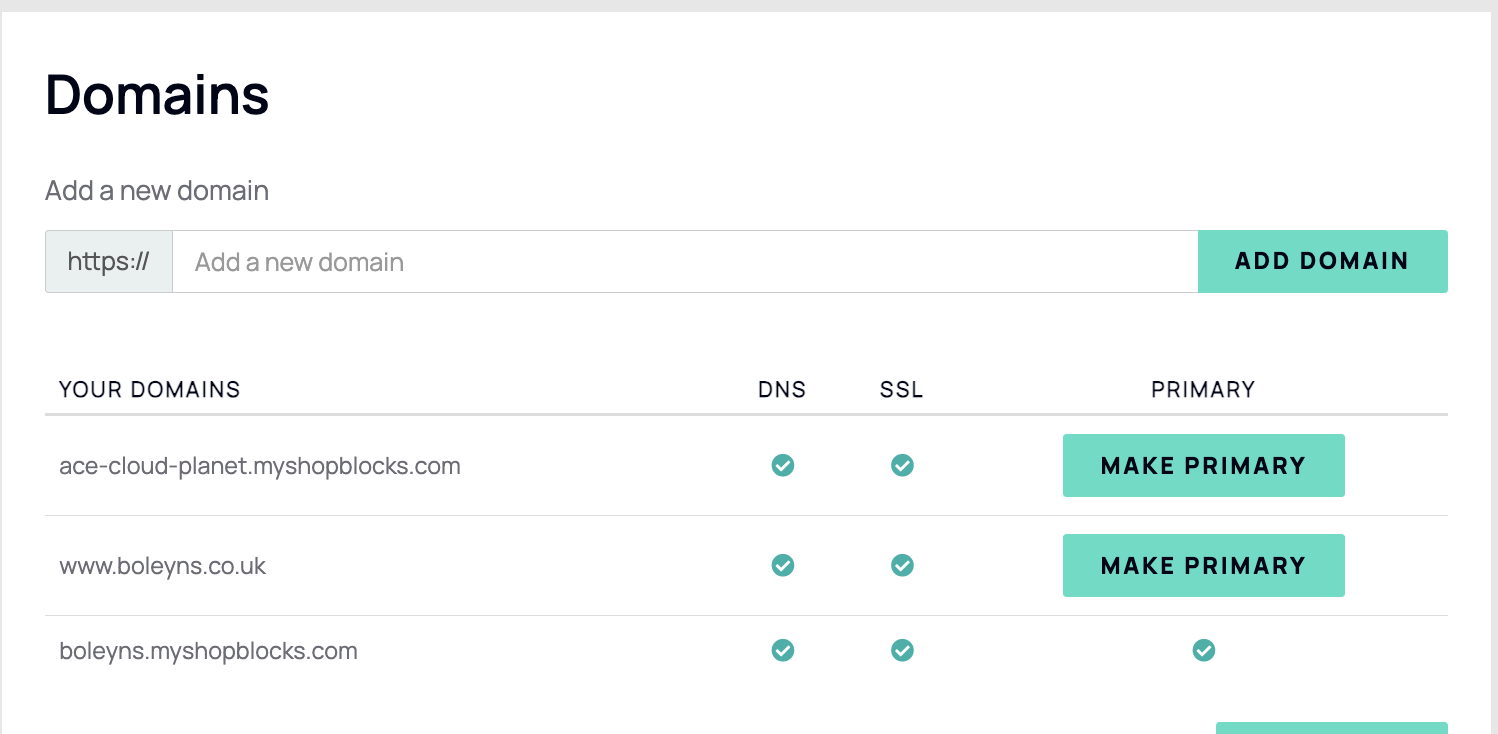The height and width of the screenshot is (734, 1498).
Task: Select the PRIMARY column header
Action: (1203, 389)
